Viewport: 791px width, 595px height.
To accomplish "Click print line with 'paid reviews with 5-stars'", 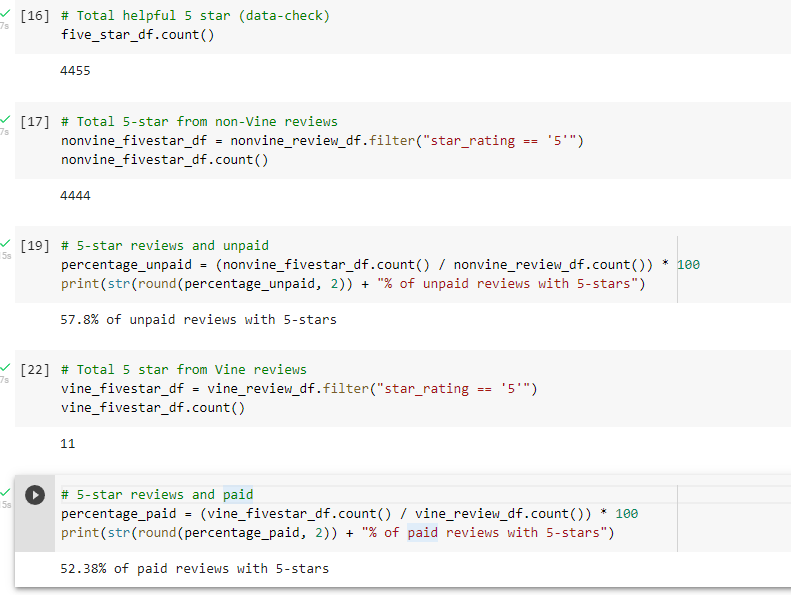I will (x=337, y=533).
